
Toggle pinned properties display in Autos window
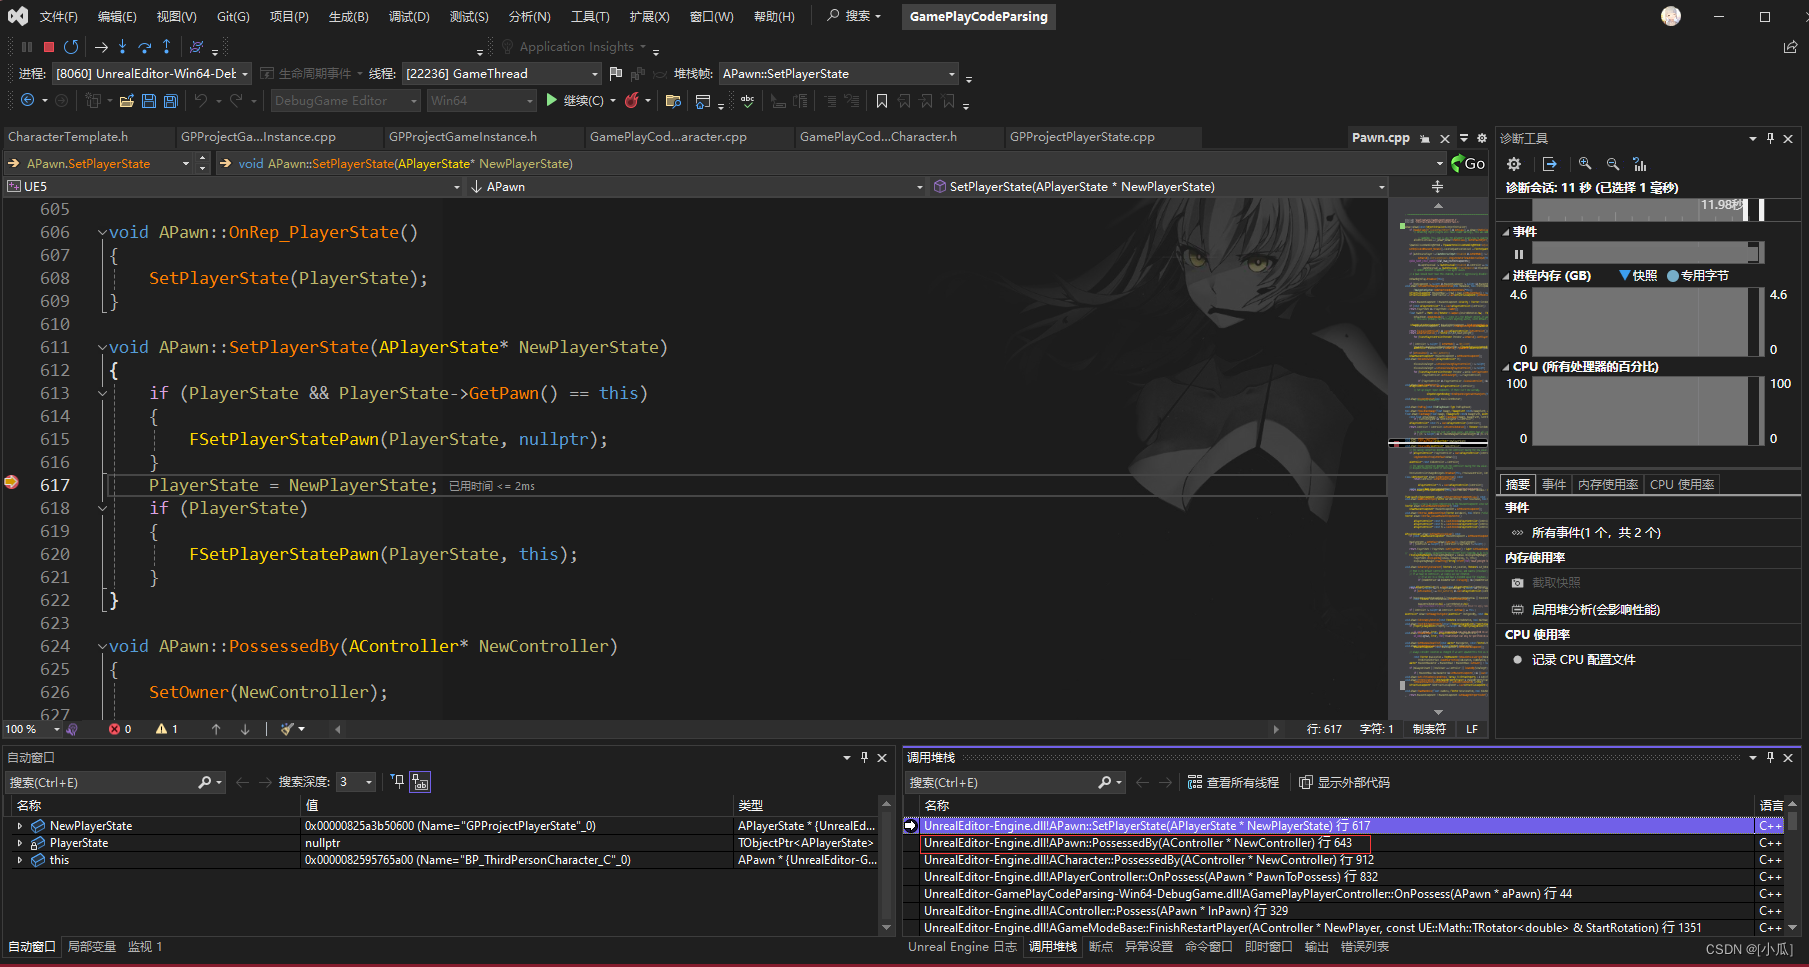(397, 782)
